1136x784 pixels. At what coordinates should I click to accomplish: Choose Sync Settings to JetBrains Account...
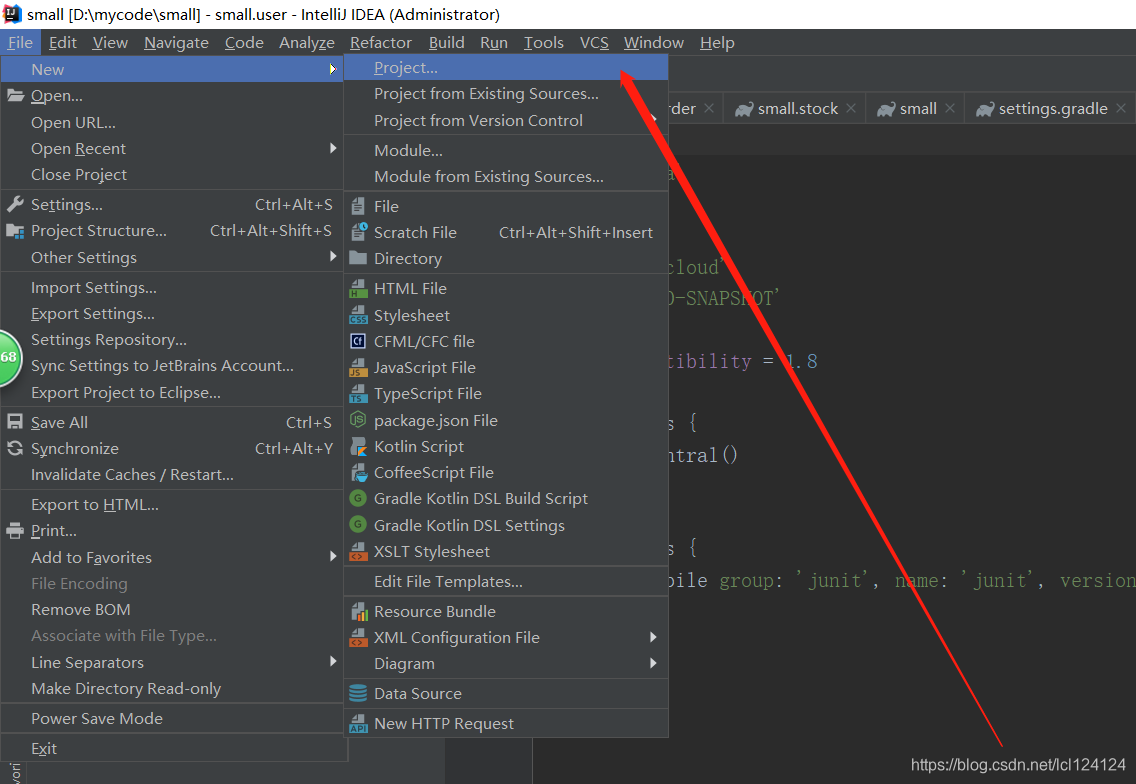172,366
